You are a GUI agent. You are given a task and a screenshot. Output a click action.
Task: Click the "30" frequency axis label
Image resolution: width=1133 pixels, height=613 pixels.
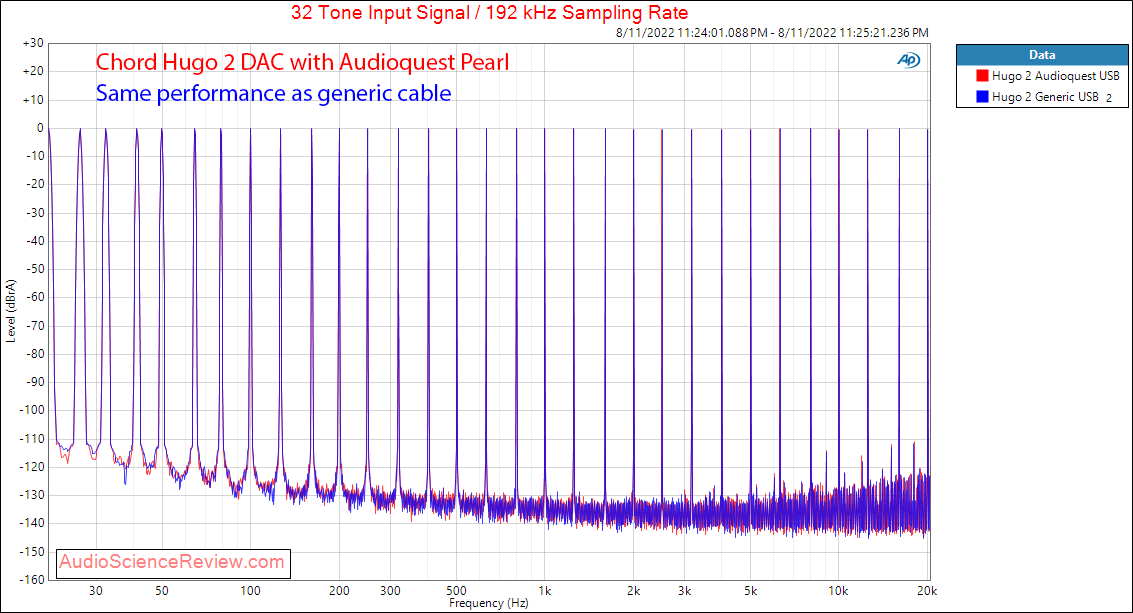(96, 591)
